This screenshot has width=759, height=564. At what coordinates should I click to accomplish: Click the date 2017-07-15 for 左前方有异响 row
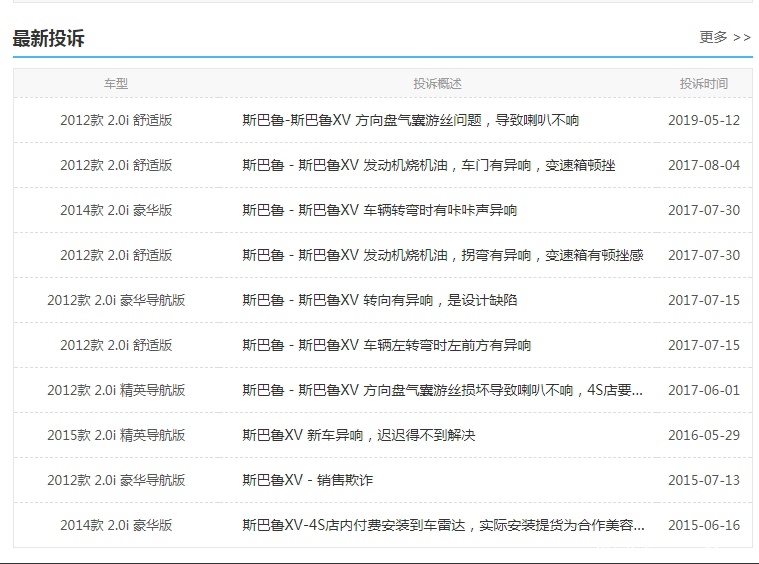click(x=704, y=345)
